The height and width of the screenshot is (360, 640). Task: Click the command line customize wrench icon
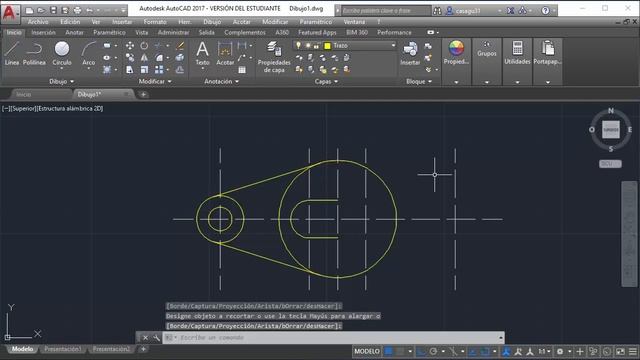156,338
